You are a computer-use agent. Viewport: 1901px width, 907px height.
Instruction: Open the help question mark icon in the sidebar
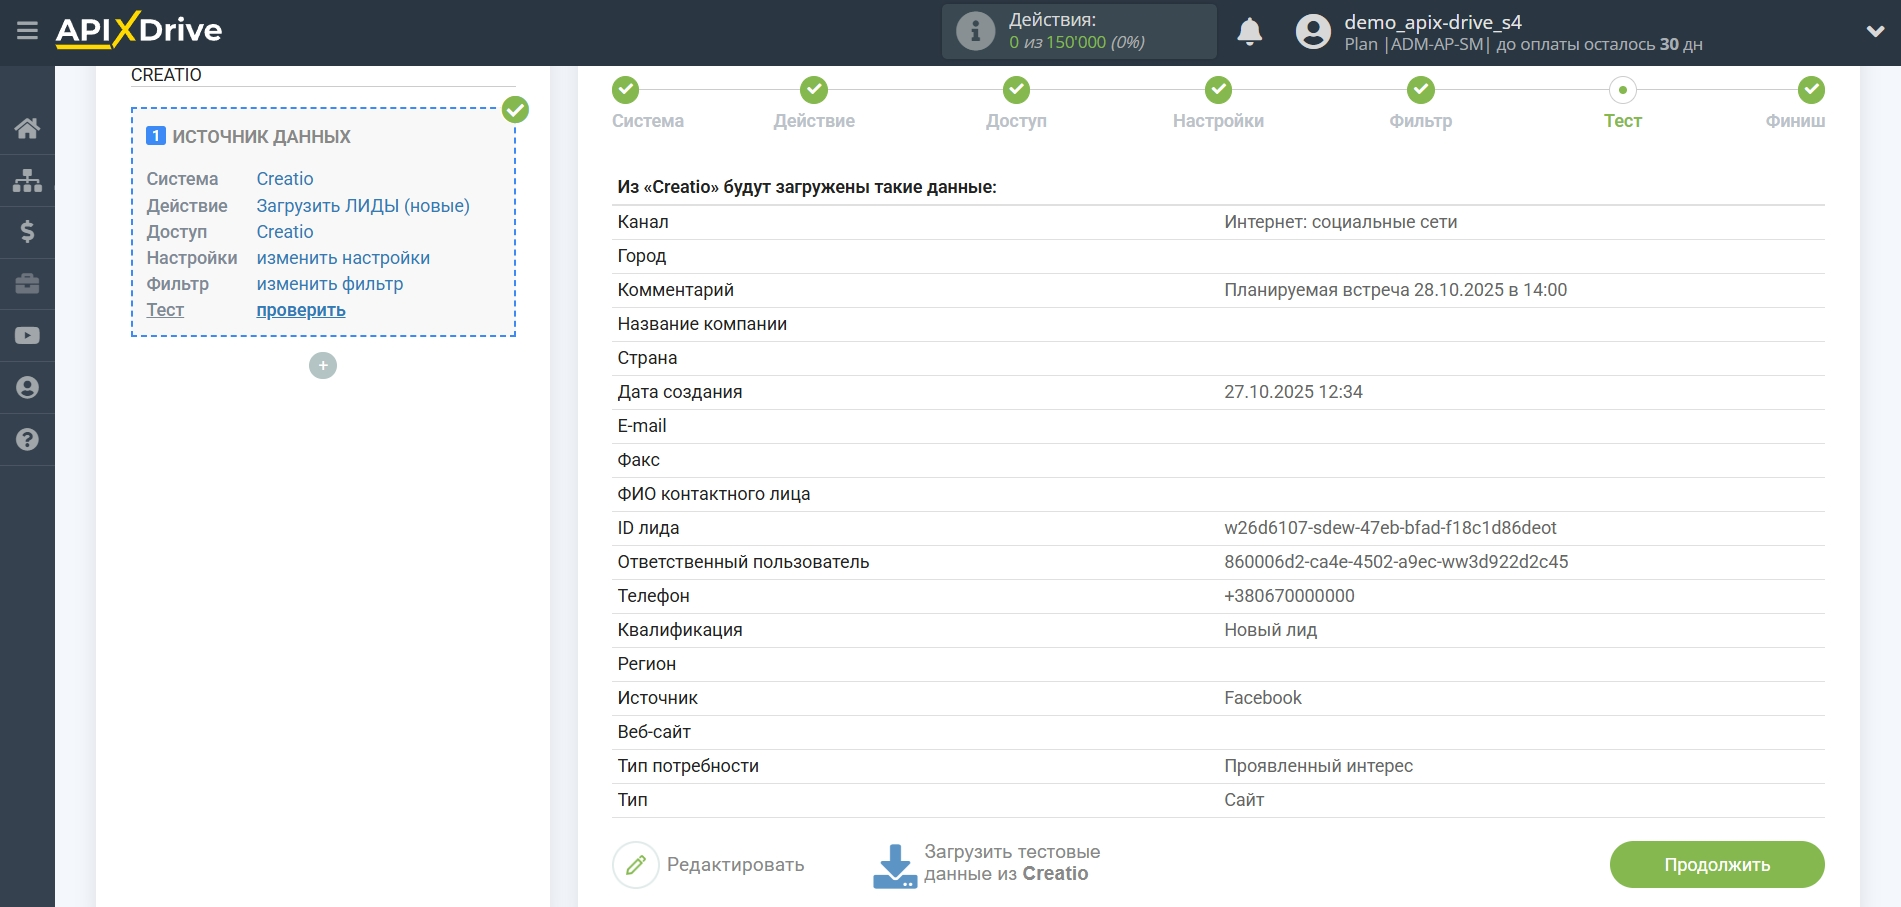[27, 439]
